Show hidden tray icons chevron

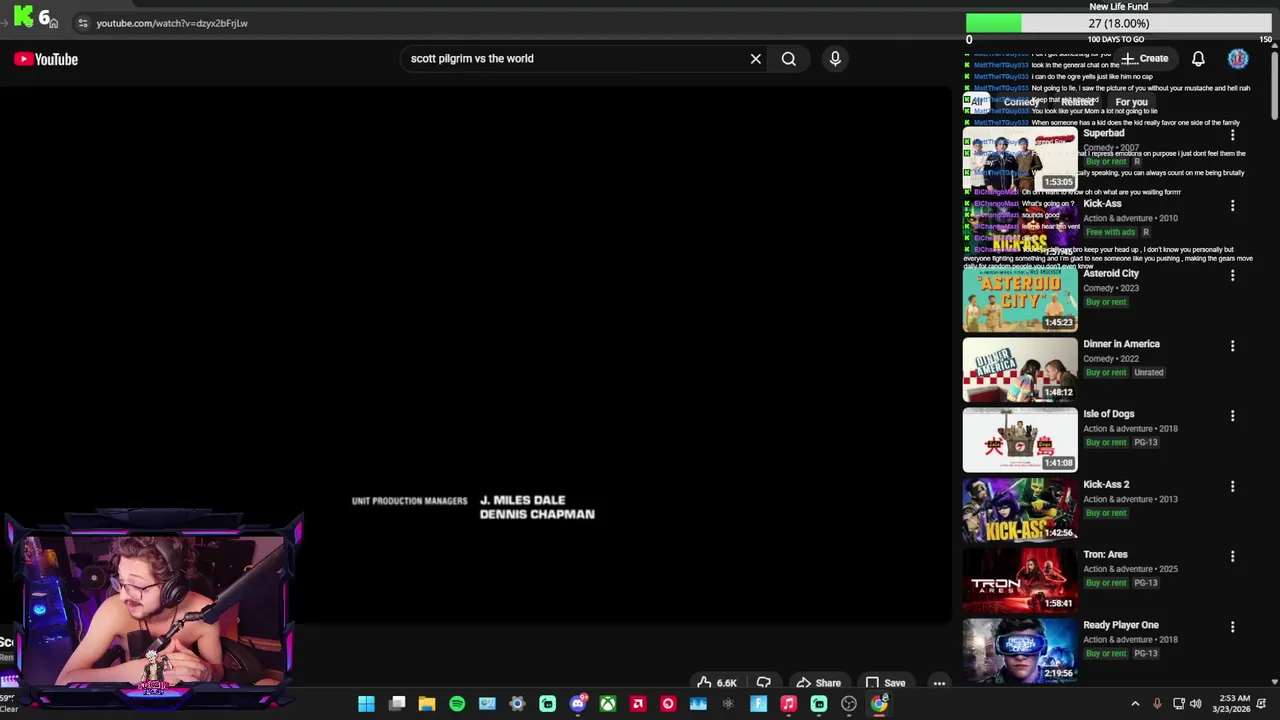point(1135,704)
